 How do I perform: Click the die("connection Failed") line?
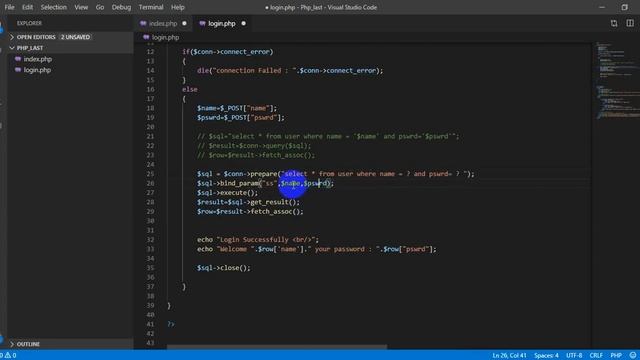coord(290,71)
